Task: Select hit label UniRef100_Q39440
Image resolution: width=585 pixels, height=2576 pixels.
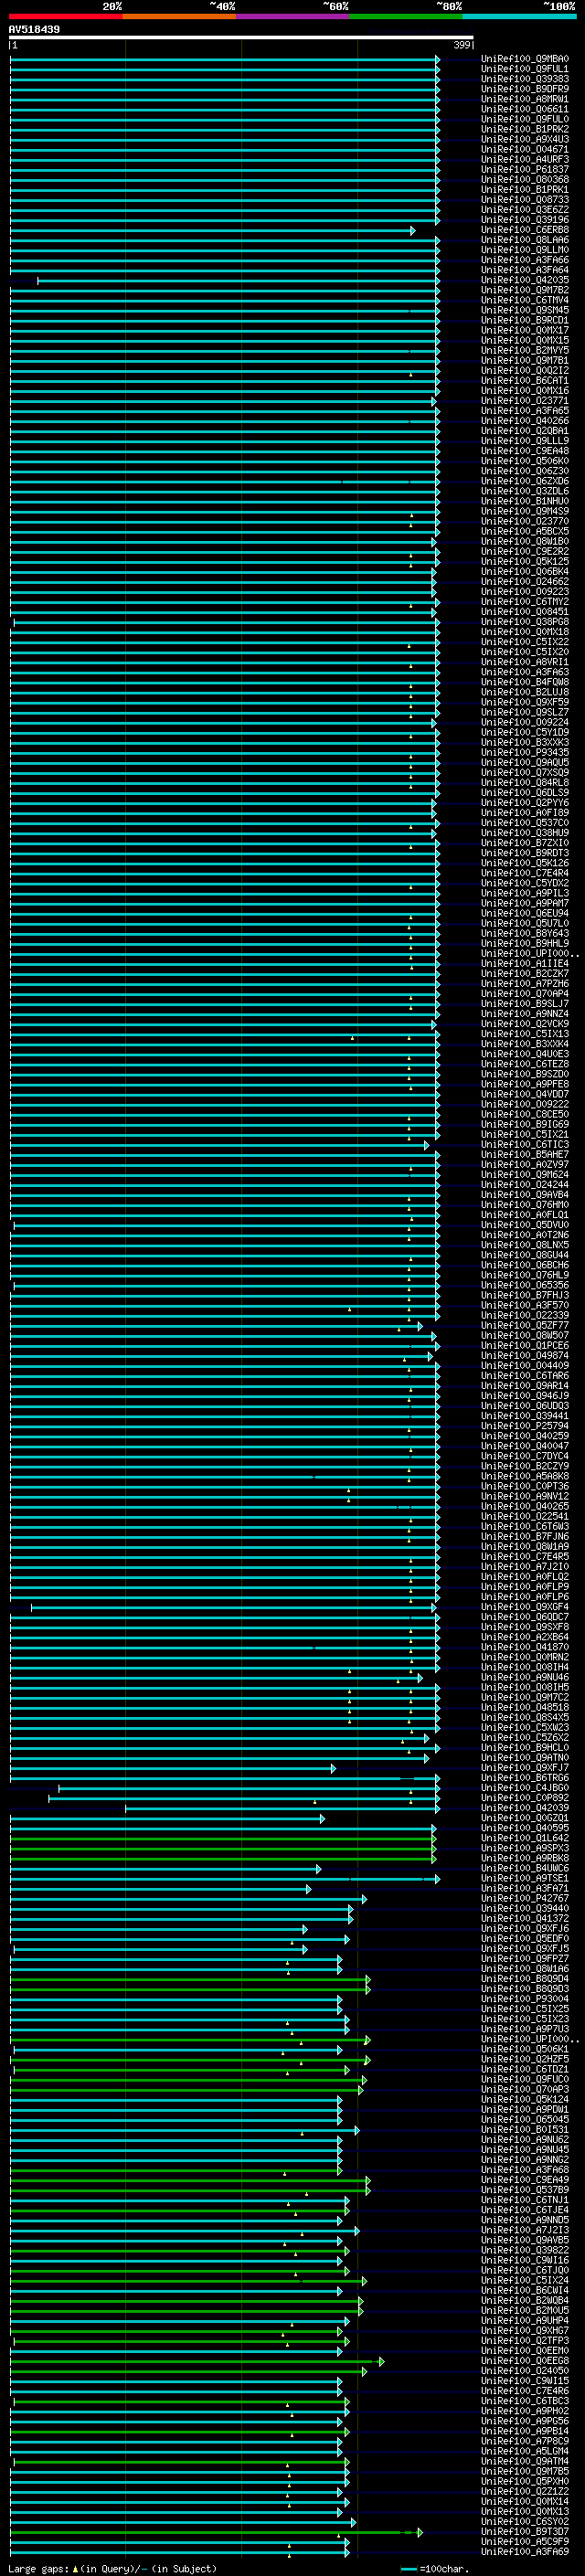Action: click(x=525, y=1908)
